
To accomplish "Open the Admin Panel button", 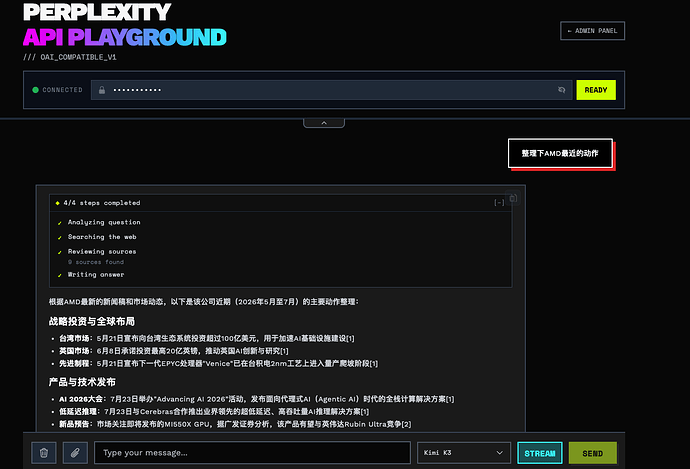I will 592,31.
